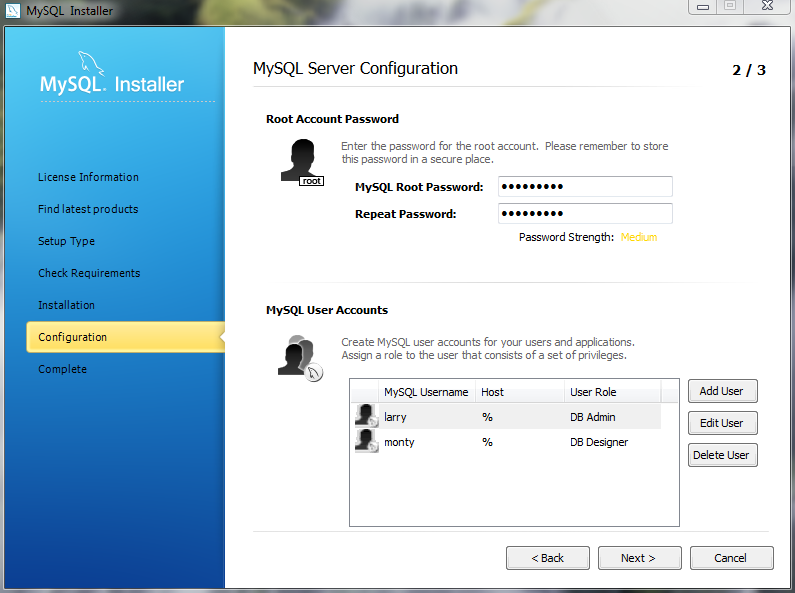This screenshot has width=795, height=593.
Task: Focus the MySQL Root Password field
Action: [x=585, y=187]
